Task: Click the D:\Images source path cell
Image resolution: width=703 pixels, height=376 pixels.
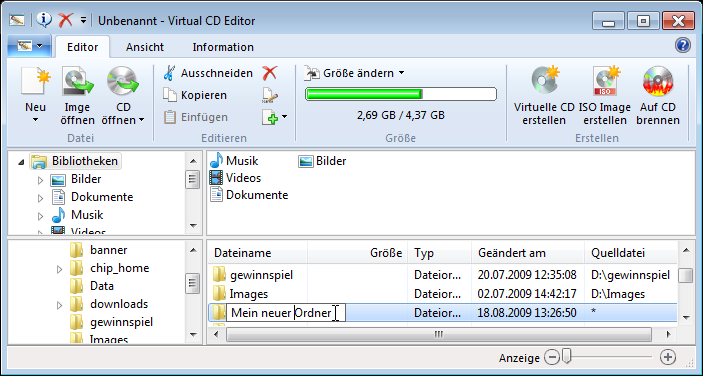Action: [618, 294]
